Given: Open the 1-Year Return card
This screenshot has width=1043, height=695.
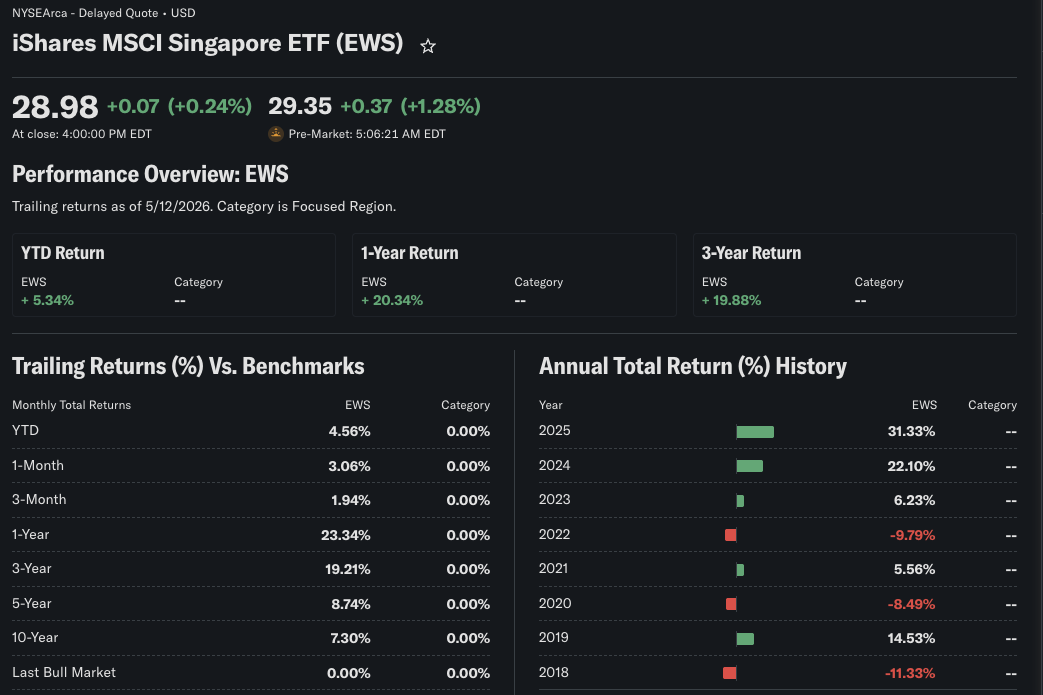Looking at the screenshot, I should 514,275.
